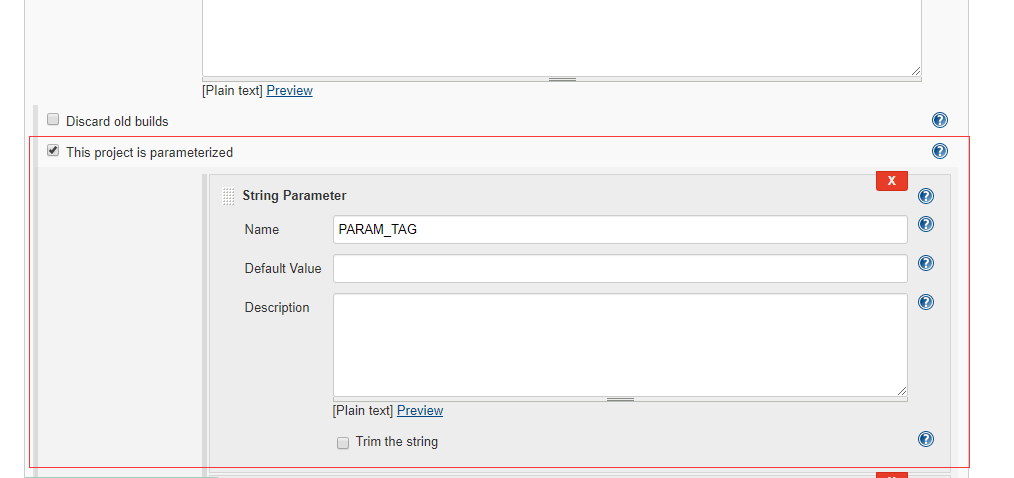
Task: Open help icon beside the Name field
Action: pyautogui.click(x=926, y=225)
